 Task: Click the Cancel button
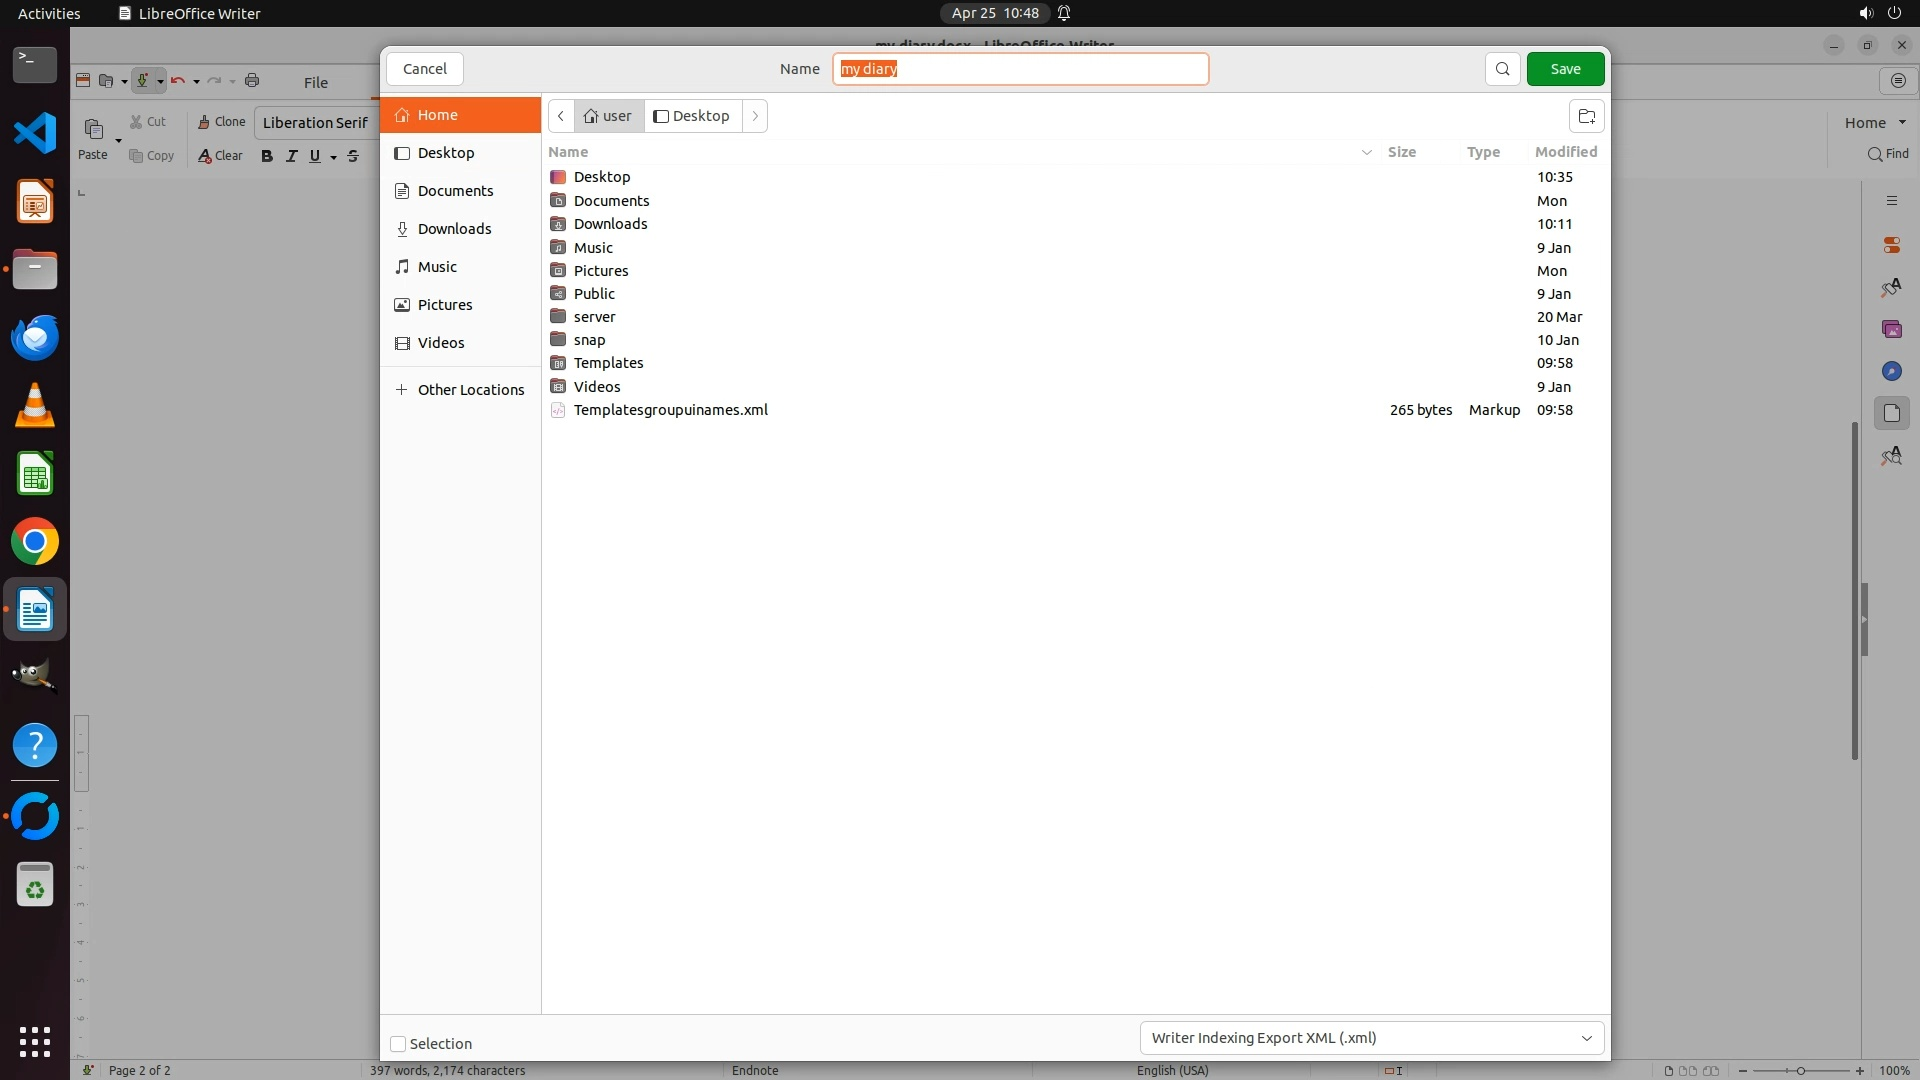[x=425, y=69]
